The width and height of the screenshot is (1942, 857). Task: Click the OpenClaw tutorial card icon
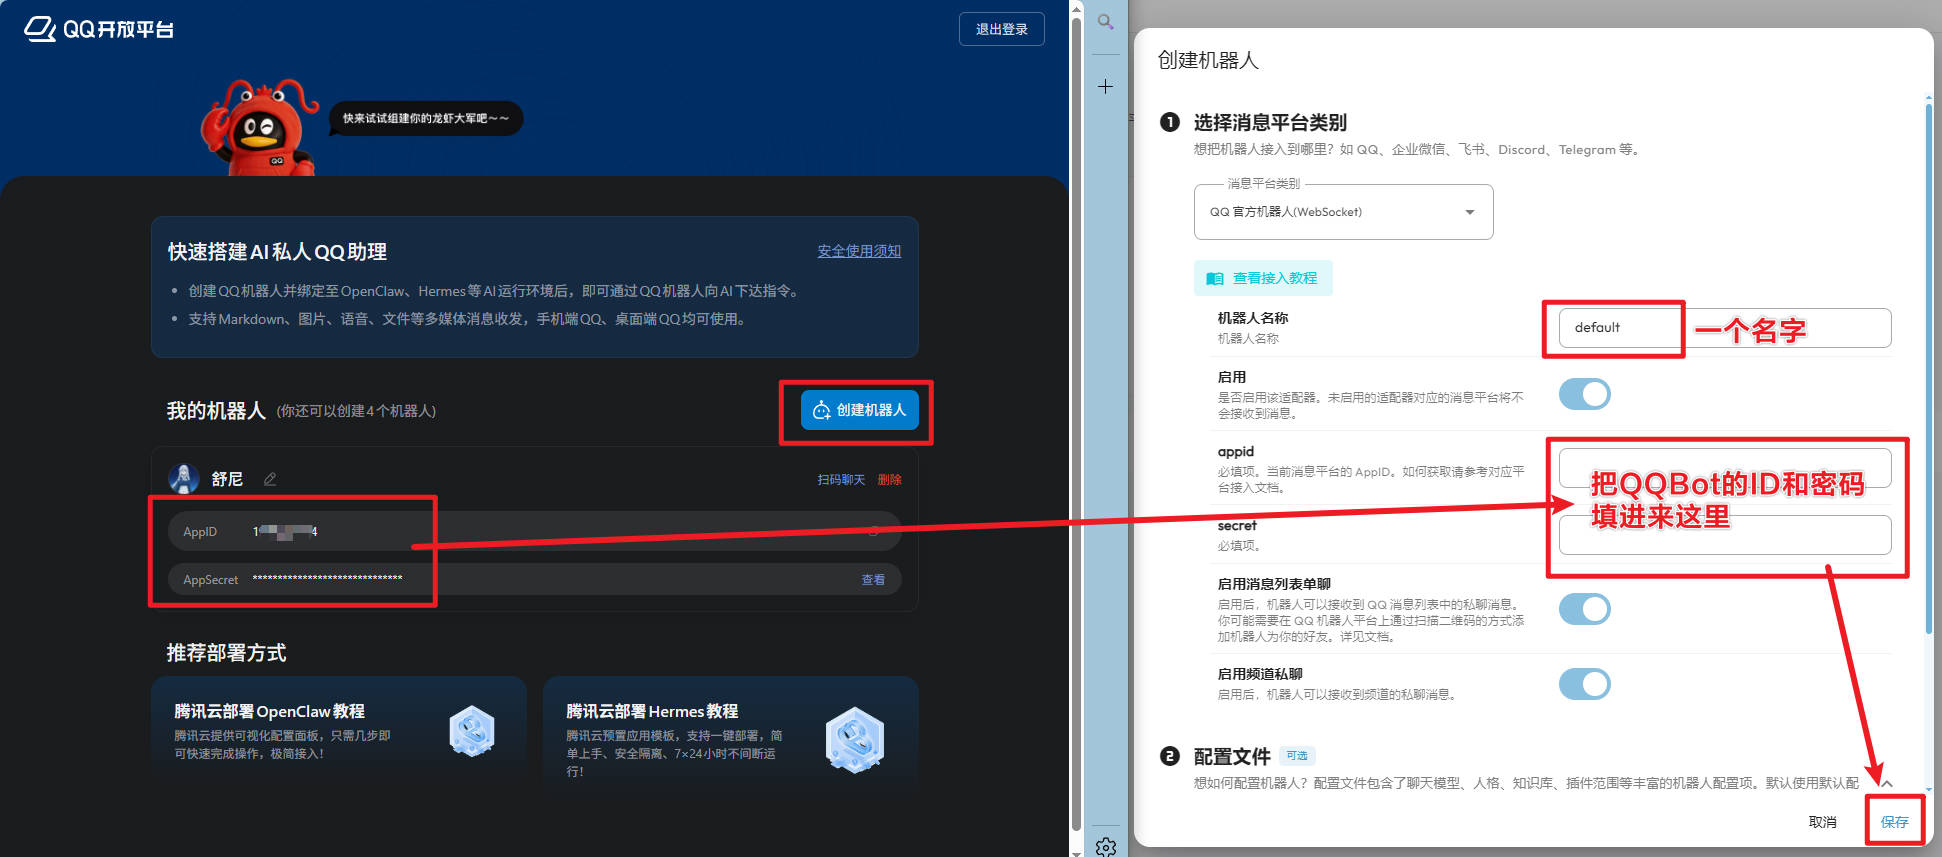coord(472,731)
